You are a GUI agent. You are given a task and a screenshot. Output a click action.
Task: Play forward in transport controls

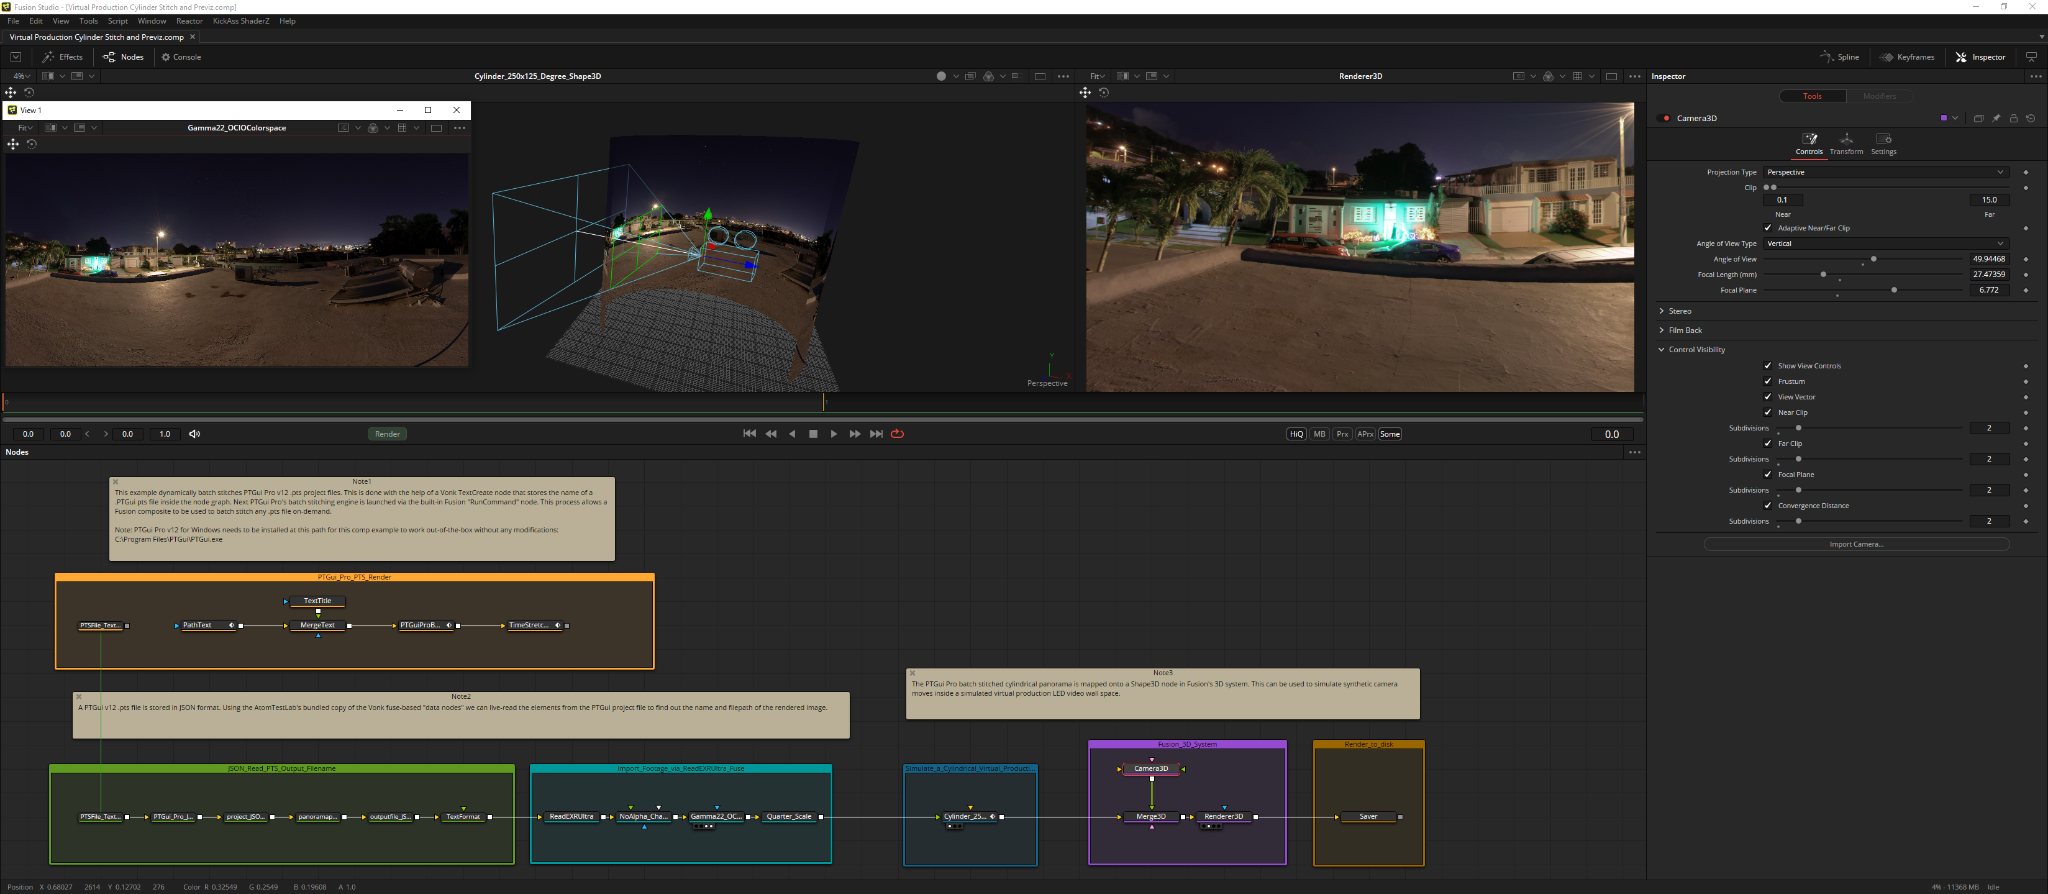(x=834, y=434)
